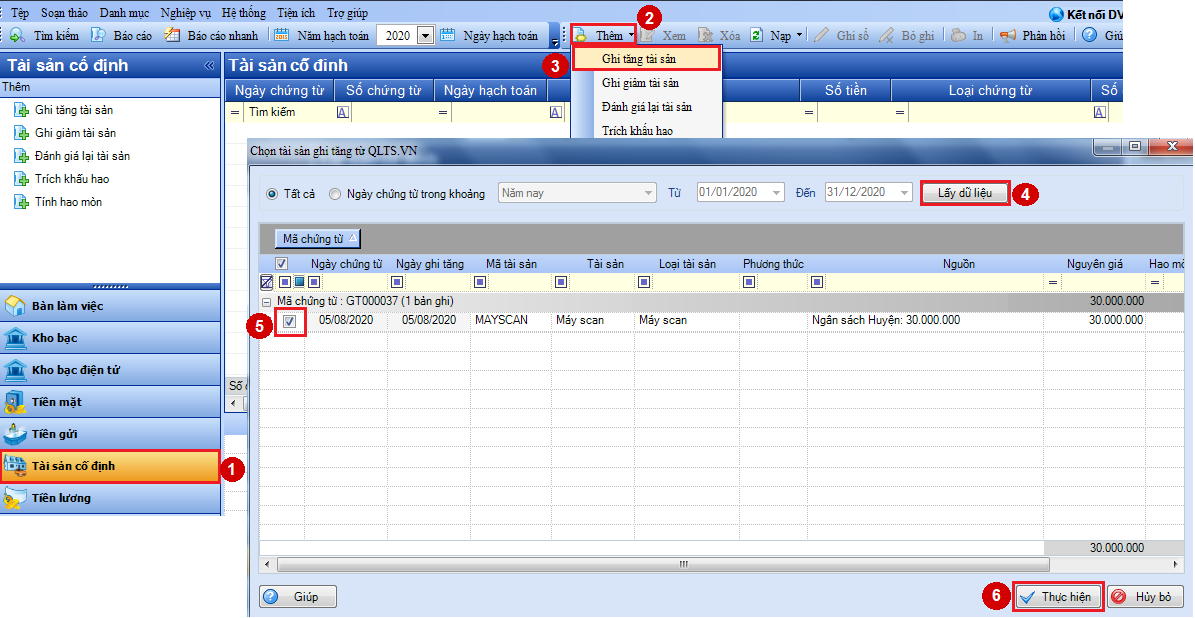Sort by Nguyên giá column header
Viewport: 1195px width, 618px height.
click(1094, 264)
